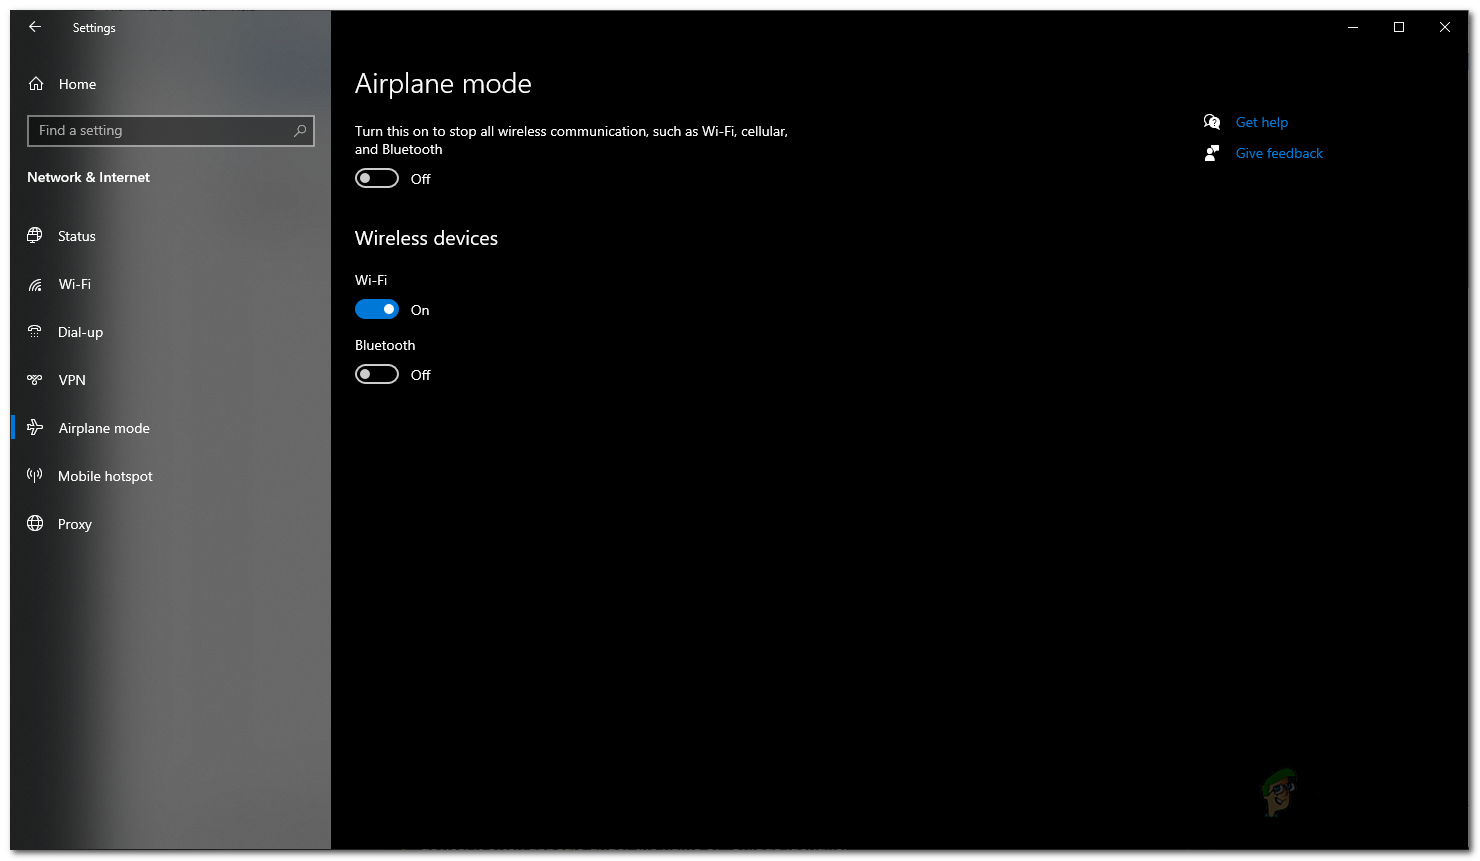The image size is (1480, 861).
Task: Enable the Bluetooth toggle
Action: click(377, 374)
